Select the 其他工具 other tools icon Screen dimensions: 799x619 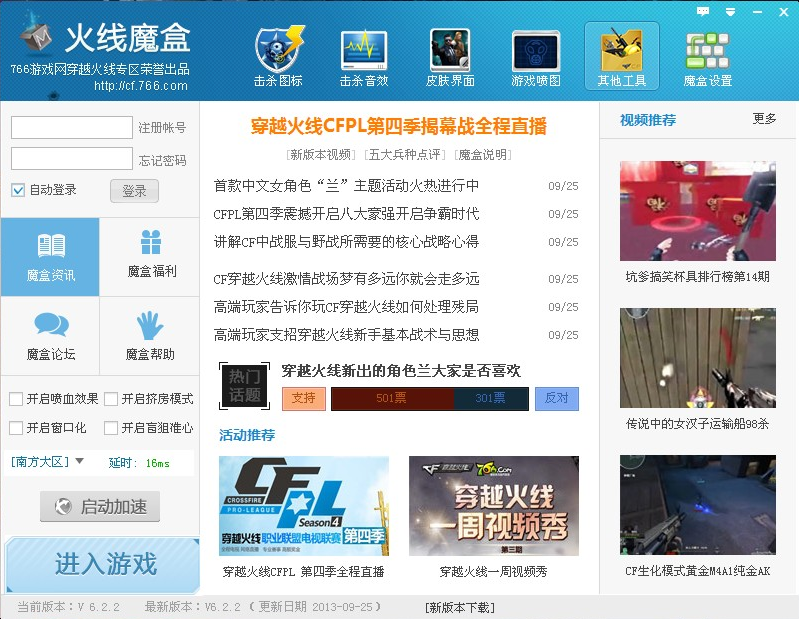(x=622, y=56)
